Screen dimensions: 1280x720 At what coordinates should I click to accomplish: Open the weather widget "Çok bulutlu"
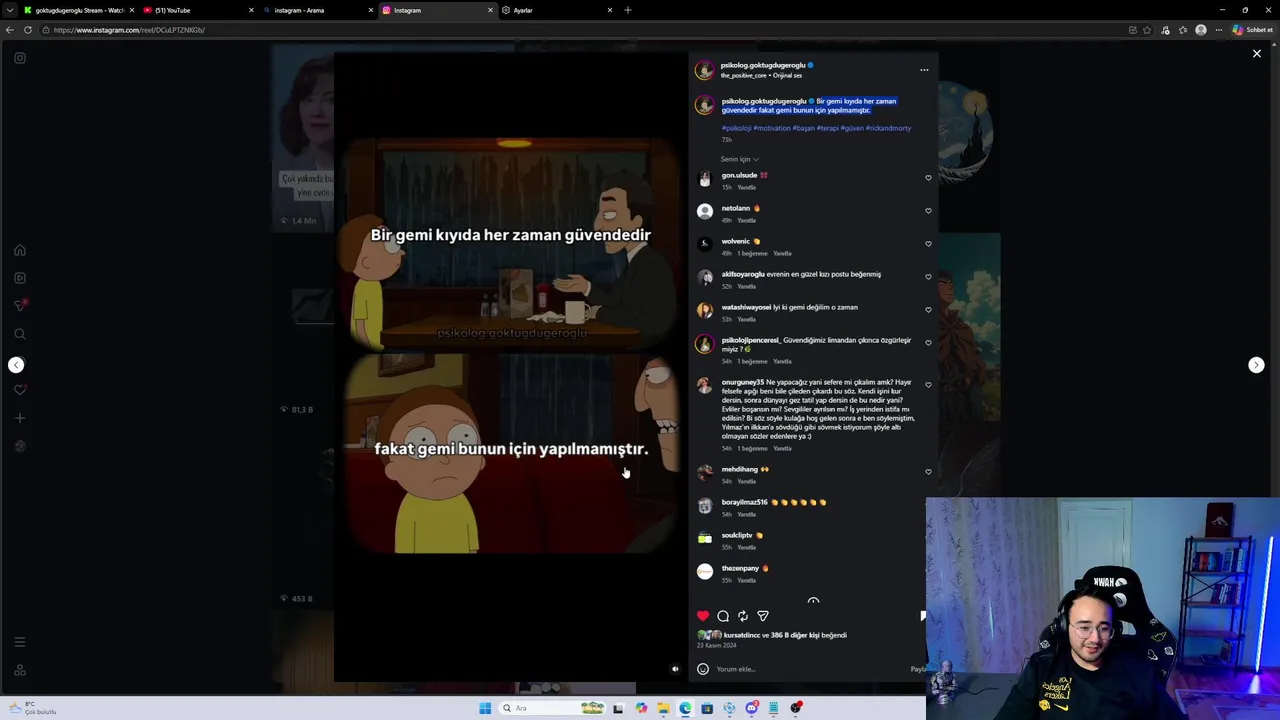(33, 708)
